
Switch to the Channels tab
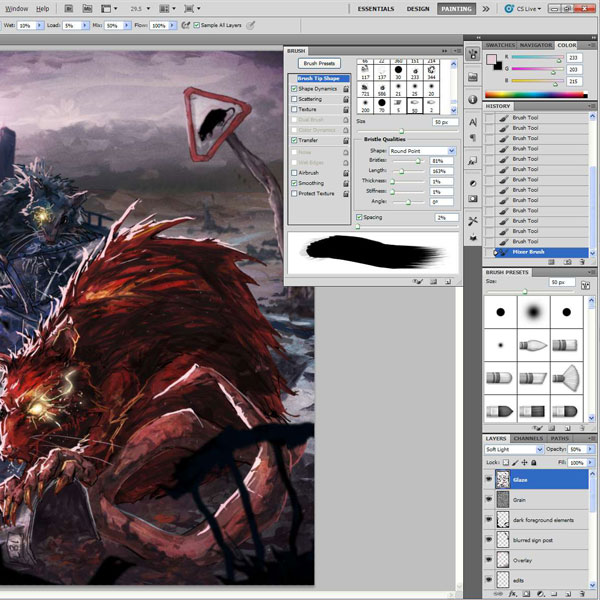[528, 438]
